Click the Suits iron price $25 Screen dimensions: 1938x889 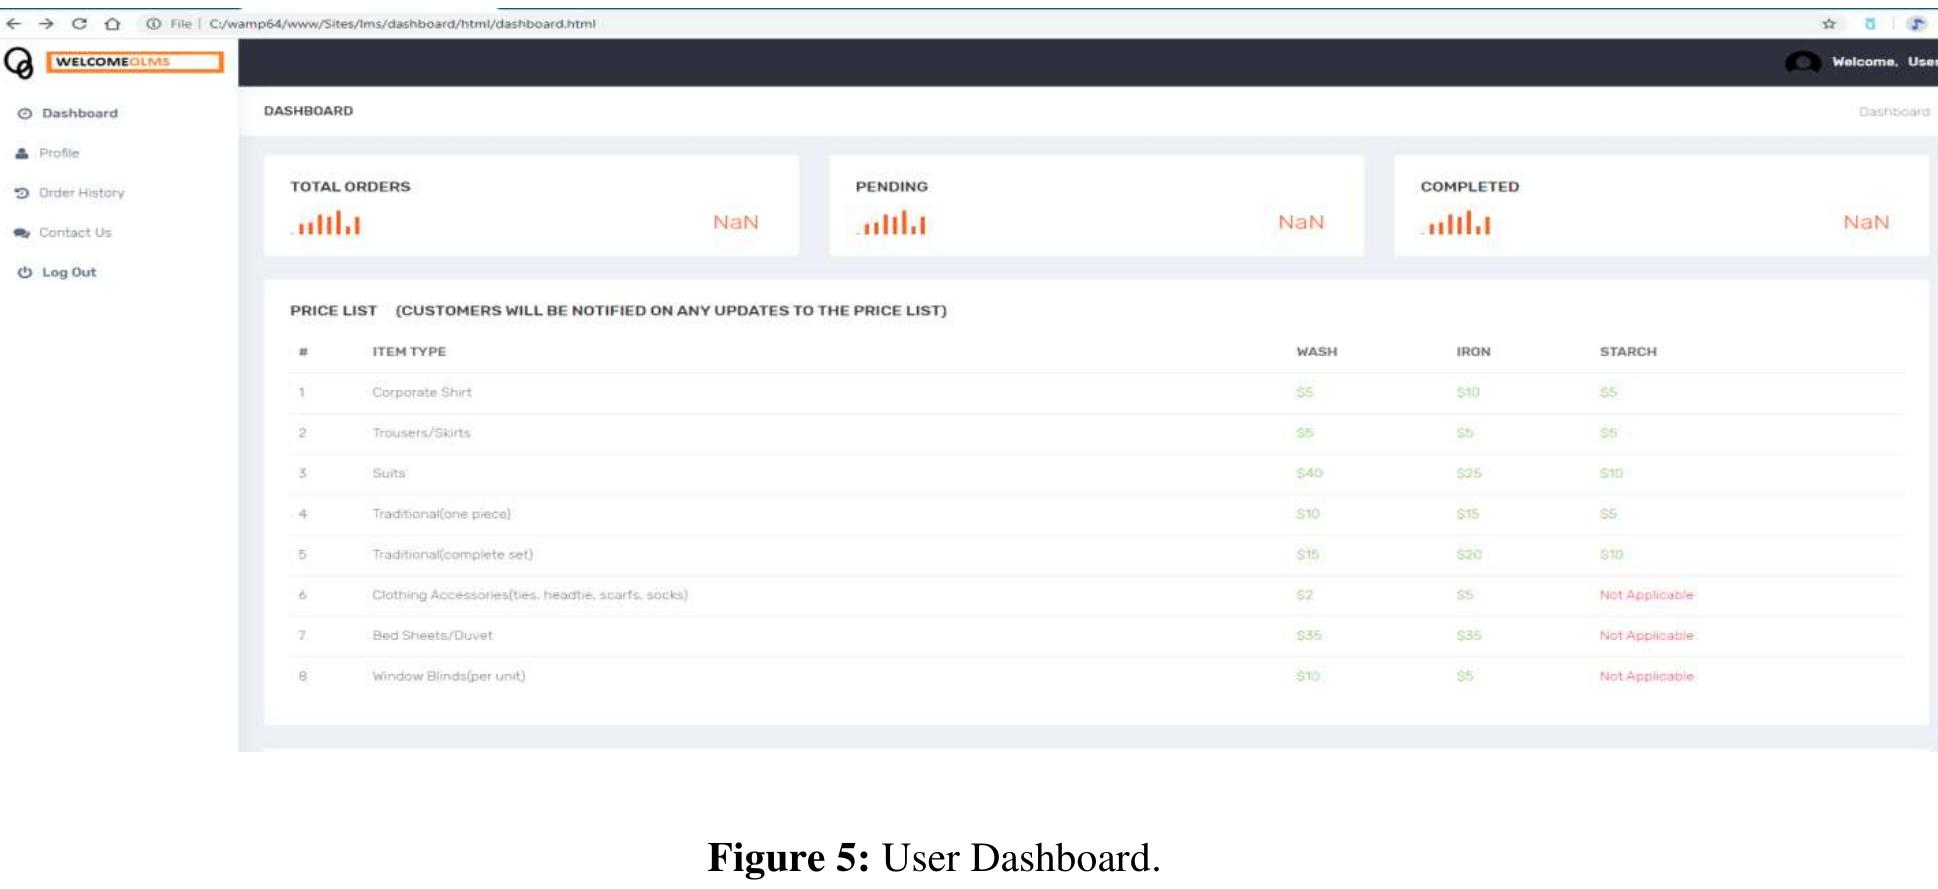click(x=1468, y=473)
